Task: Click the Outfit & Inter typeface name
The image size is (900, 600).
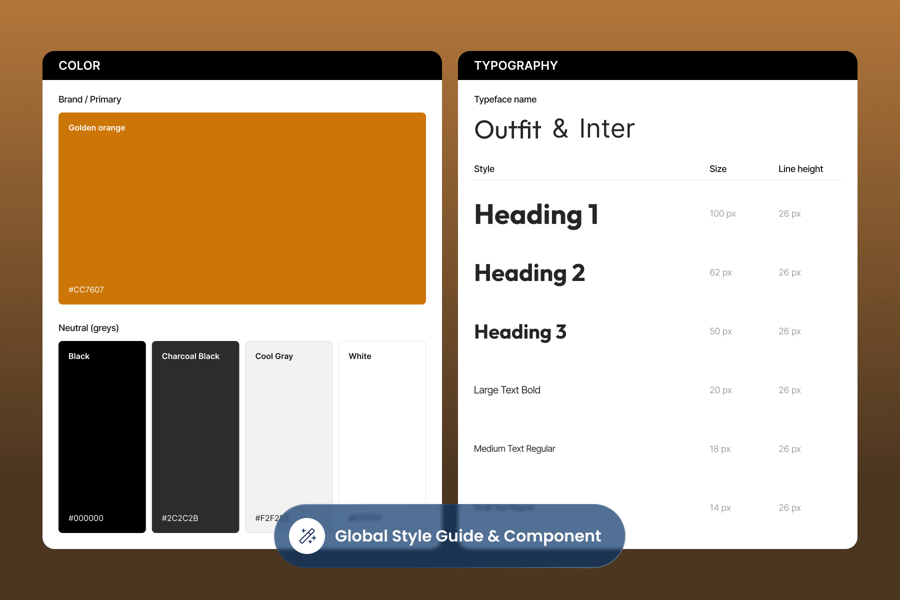Action: pyautogui.click(x=554, y=129)
